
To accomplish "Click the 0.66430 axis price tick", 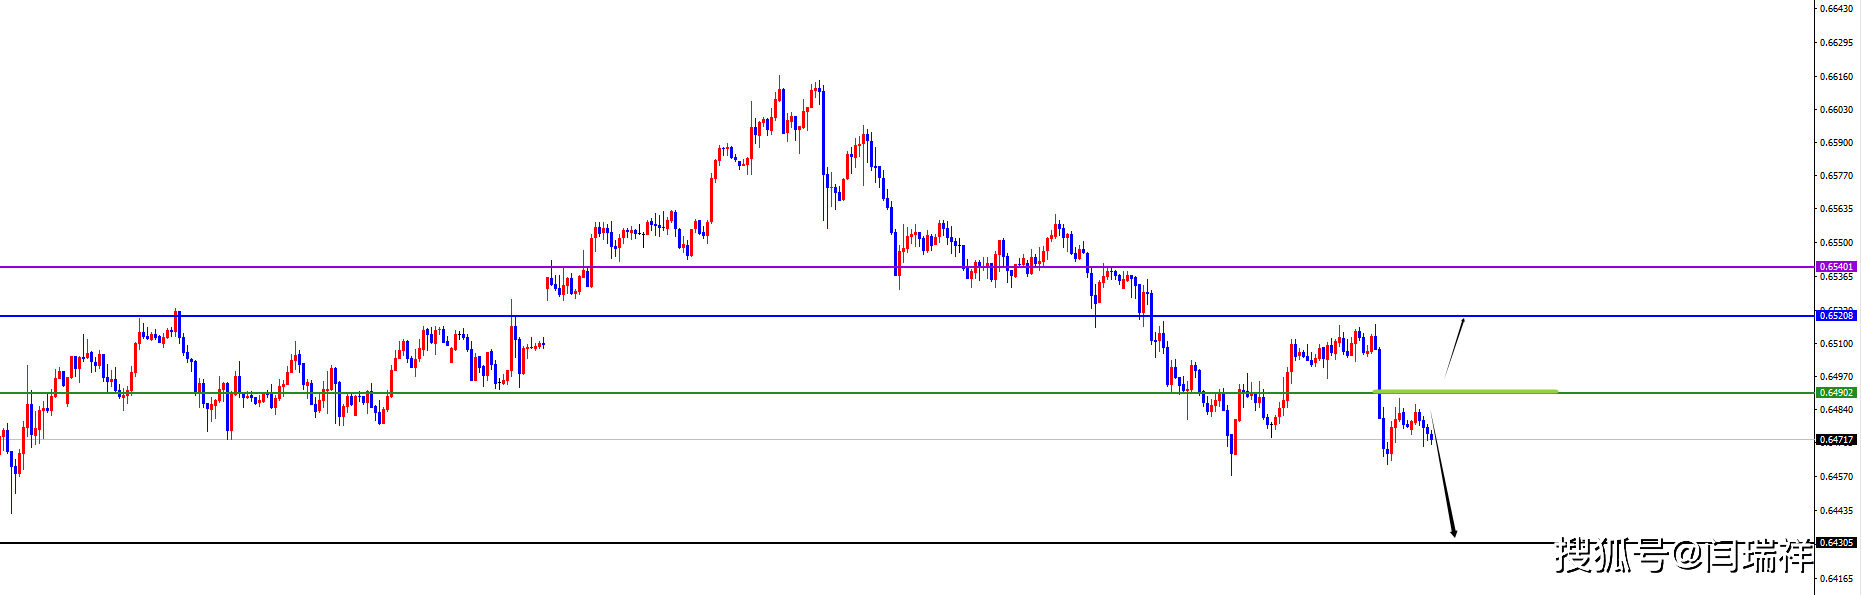I will tap(1836, 9).
